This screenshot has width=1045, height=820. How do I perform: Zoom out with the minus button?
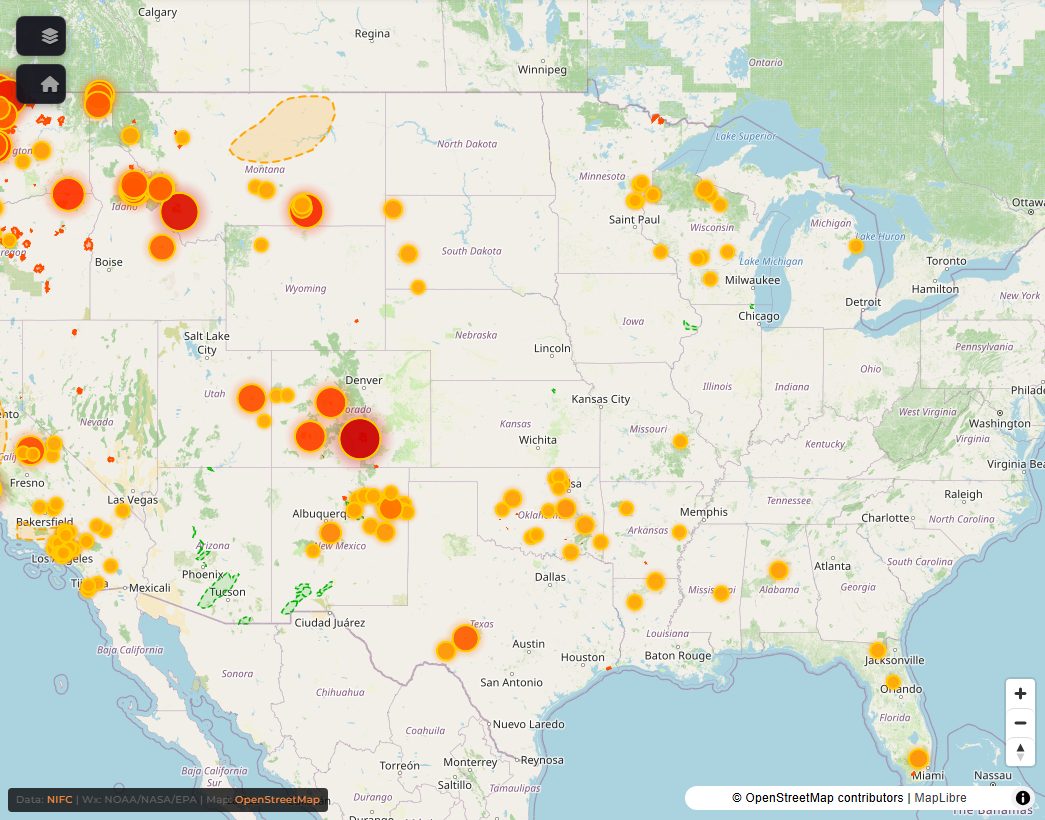(x=1020, y=723)
